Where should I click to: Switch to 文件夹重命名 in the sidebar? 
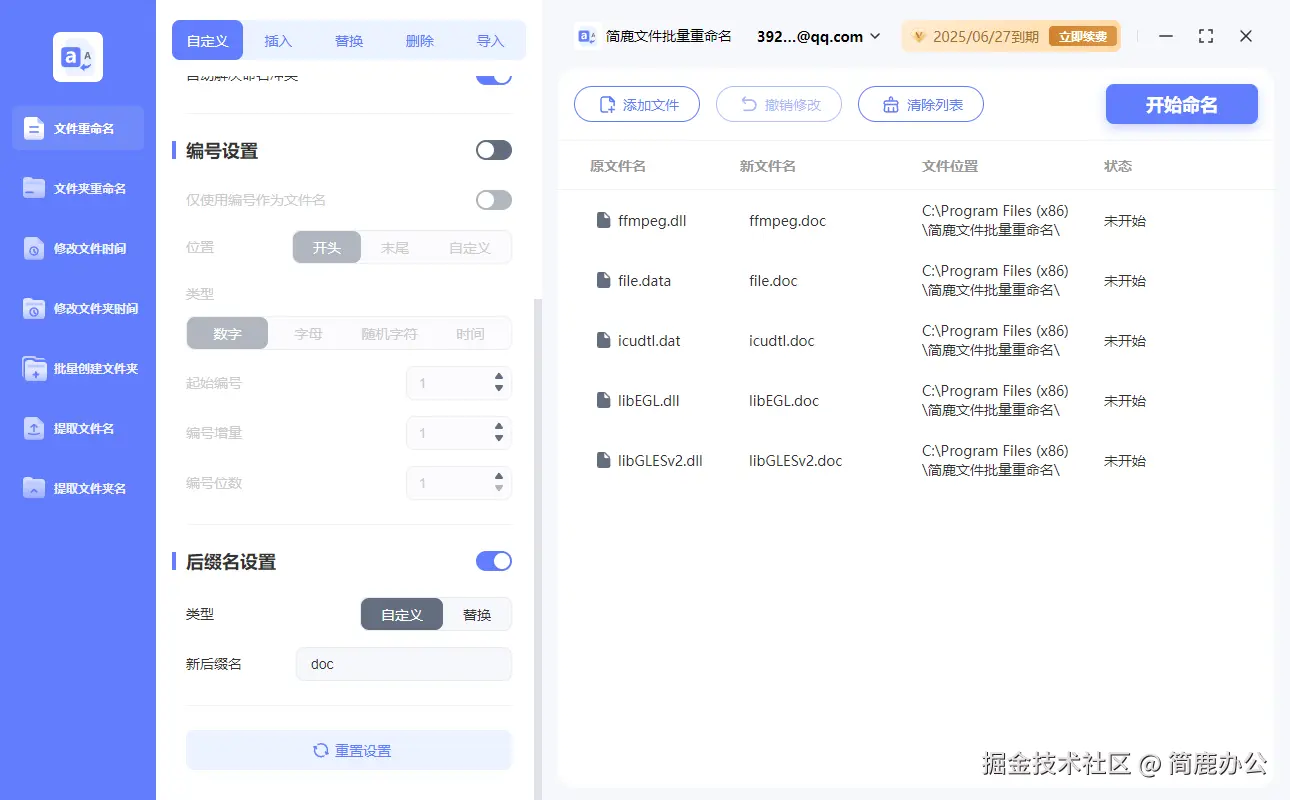(x=77, y=188)
